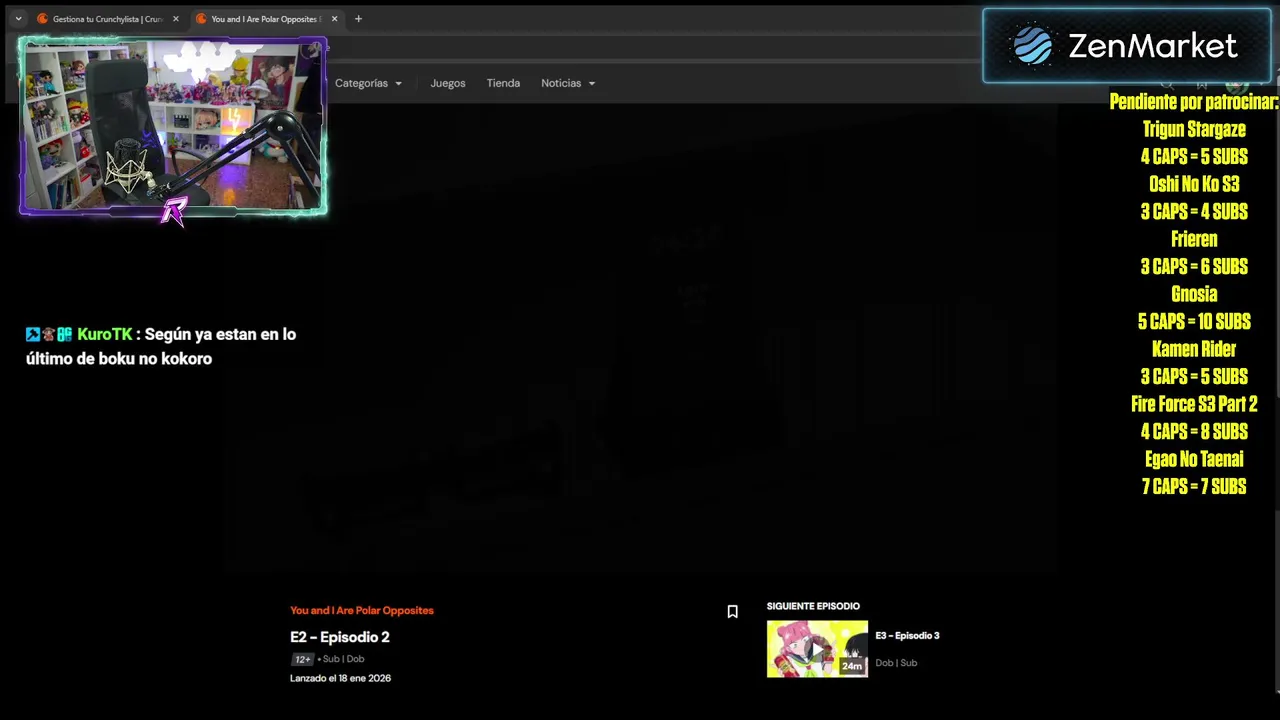Image resolution: width=1280 pixels, height=720 pixels.
Task: Switch to the Gestiona tu Crunchylista tab
Action: [108, 19]
